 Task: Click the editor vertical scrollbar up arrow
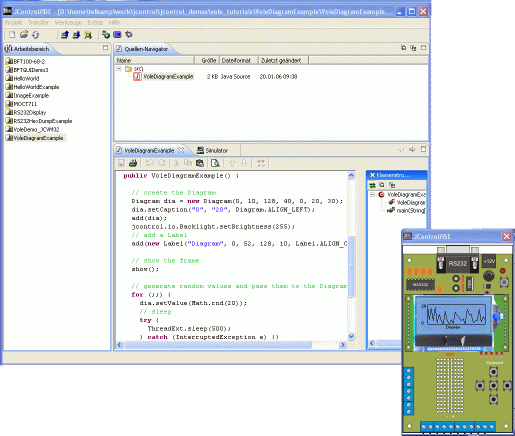(x=351, y=175)
